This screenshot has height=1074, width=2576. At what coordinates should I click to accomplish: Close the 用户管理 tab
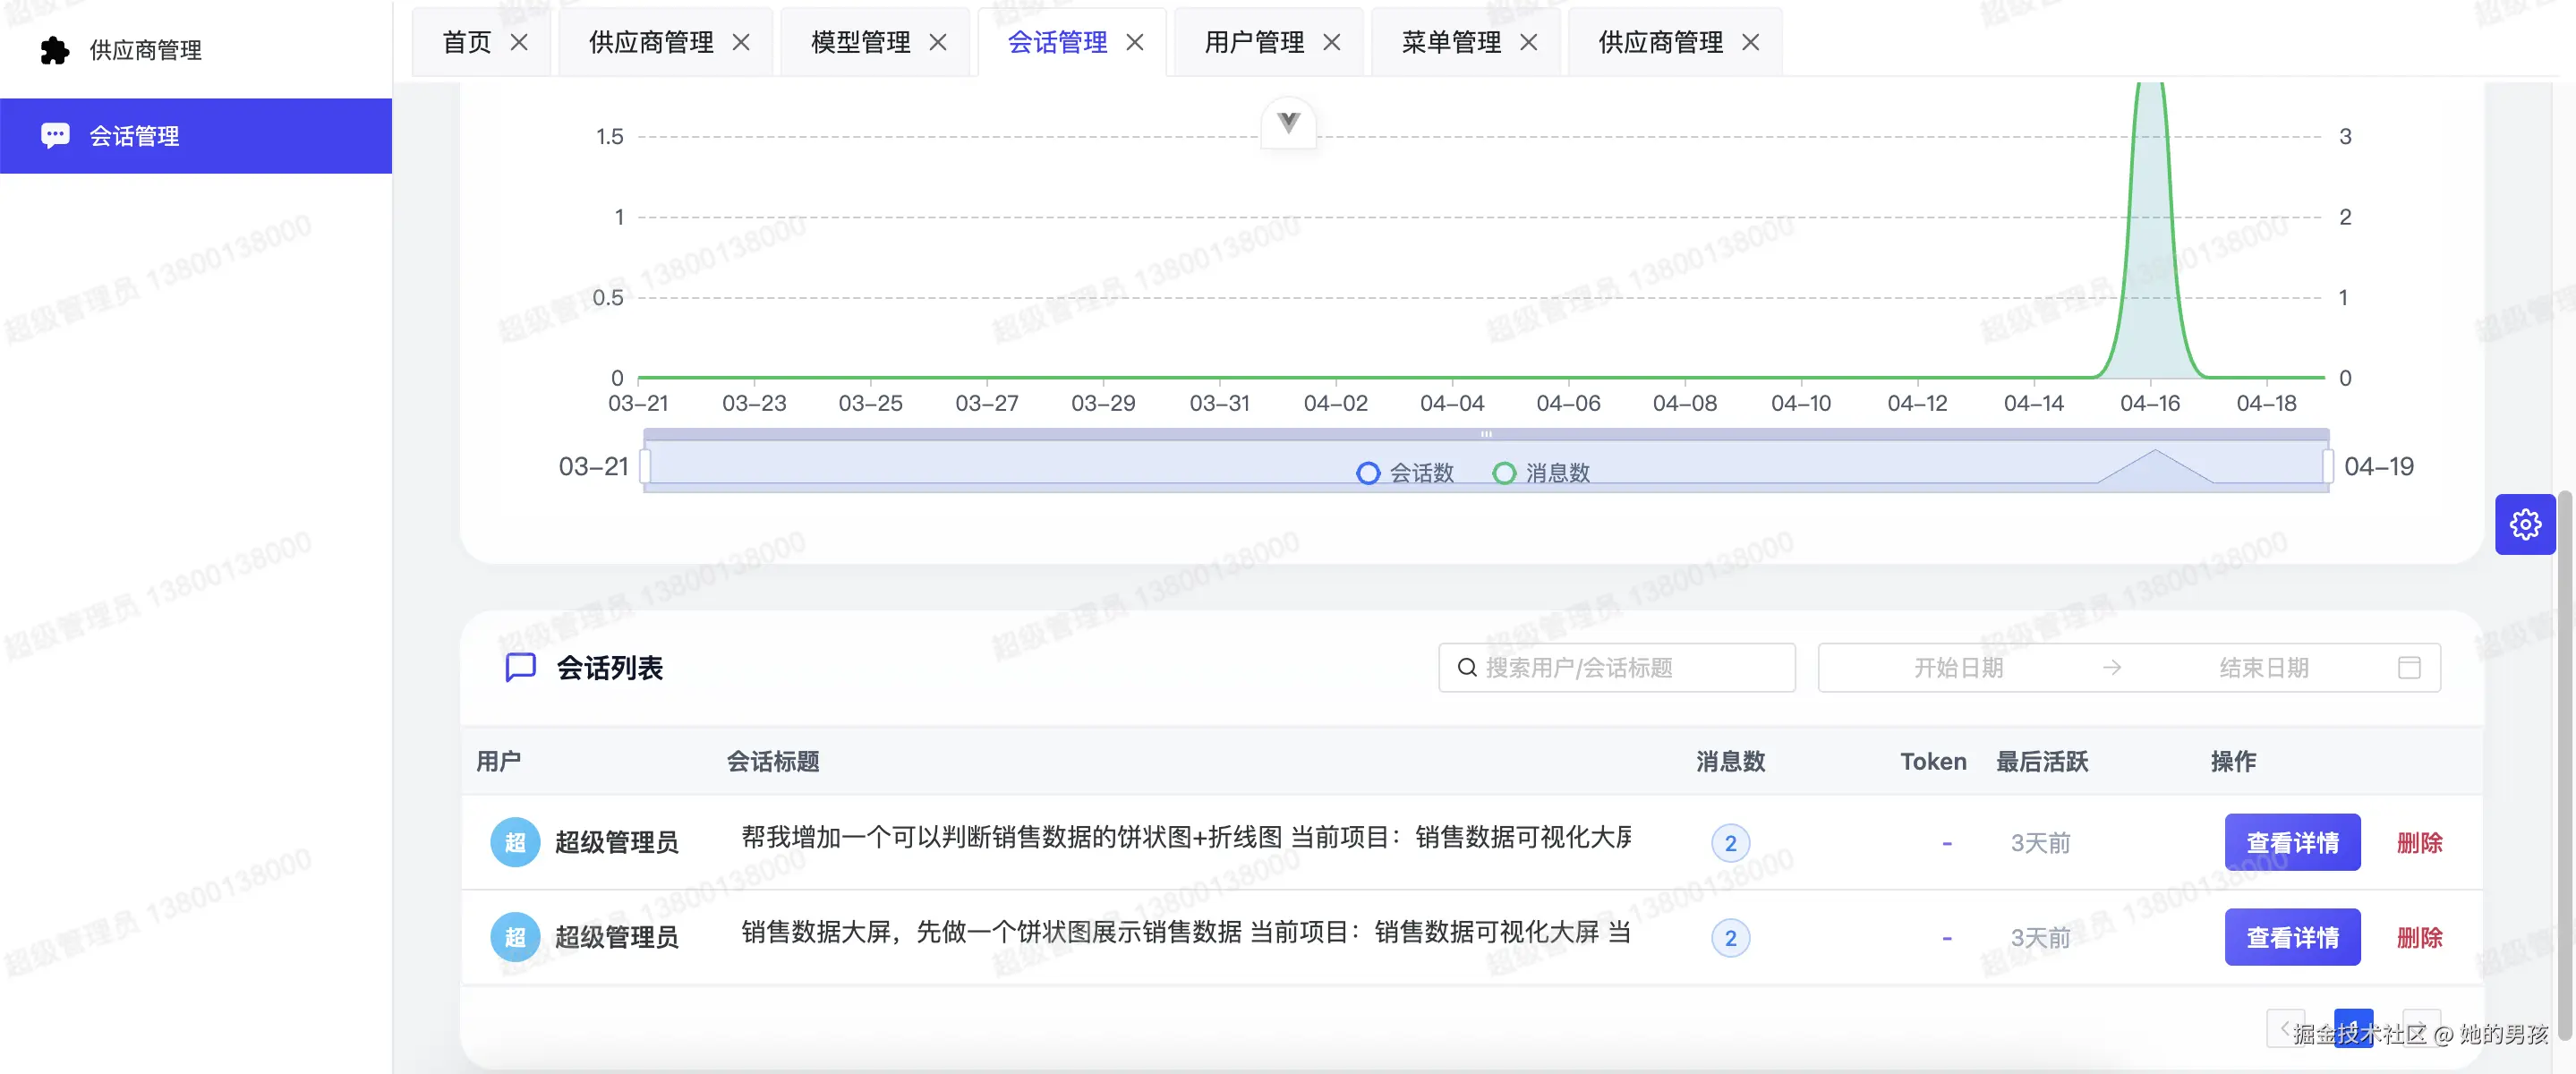click(1331, 42)
